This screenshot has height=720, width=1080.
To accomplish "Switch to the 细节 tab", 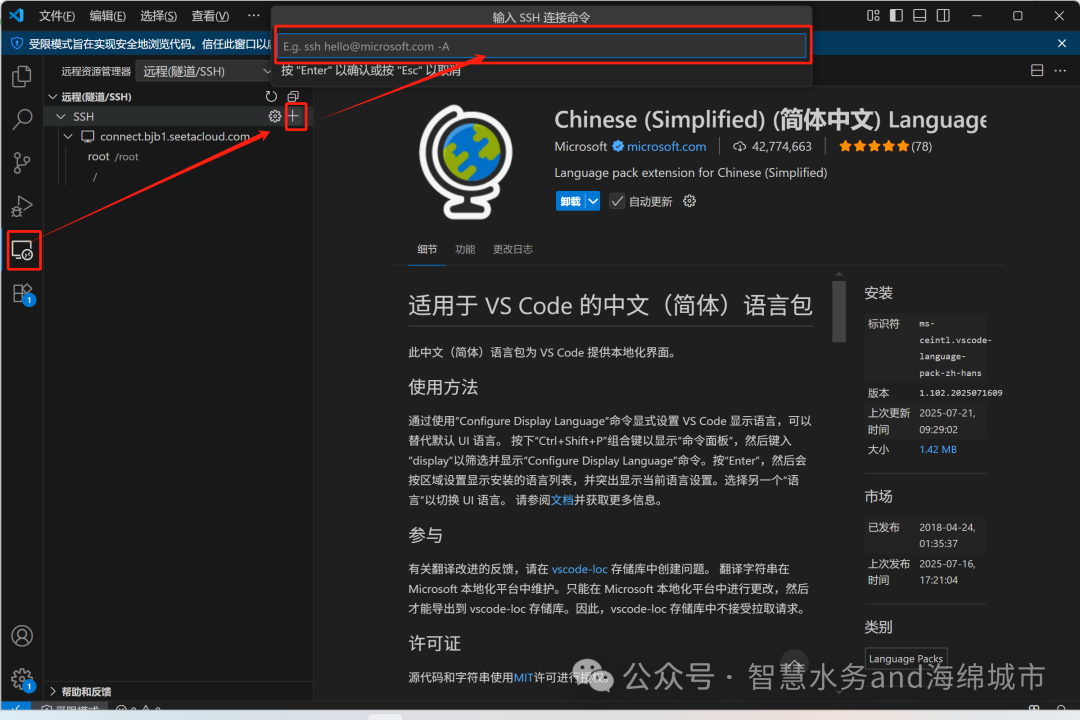I will point(427,249).
